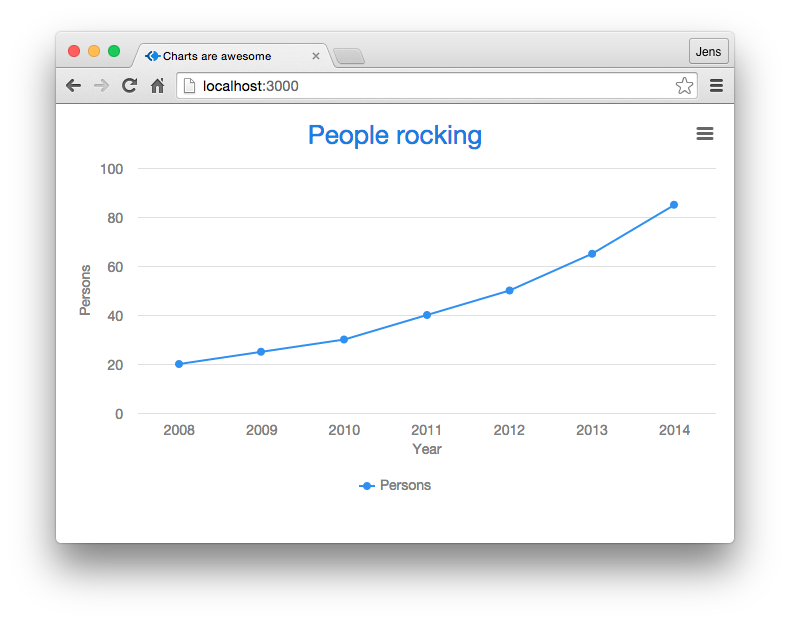Image resolution: width=790 pixels, height=623 pixels.
Task: Click the 2014 data point
Action: tap(674, 204)
